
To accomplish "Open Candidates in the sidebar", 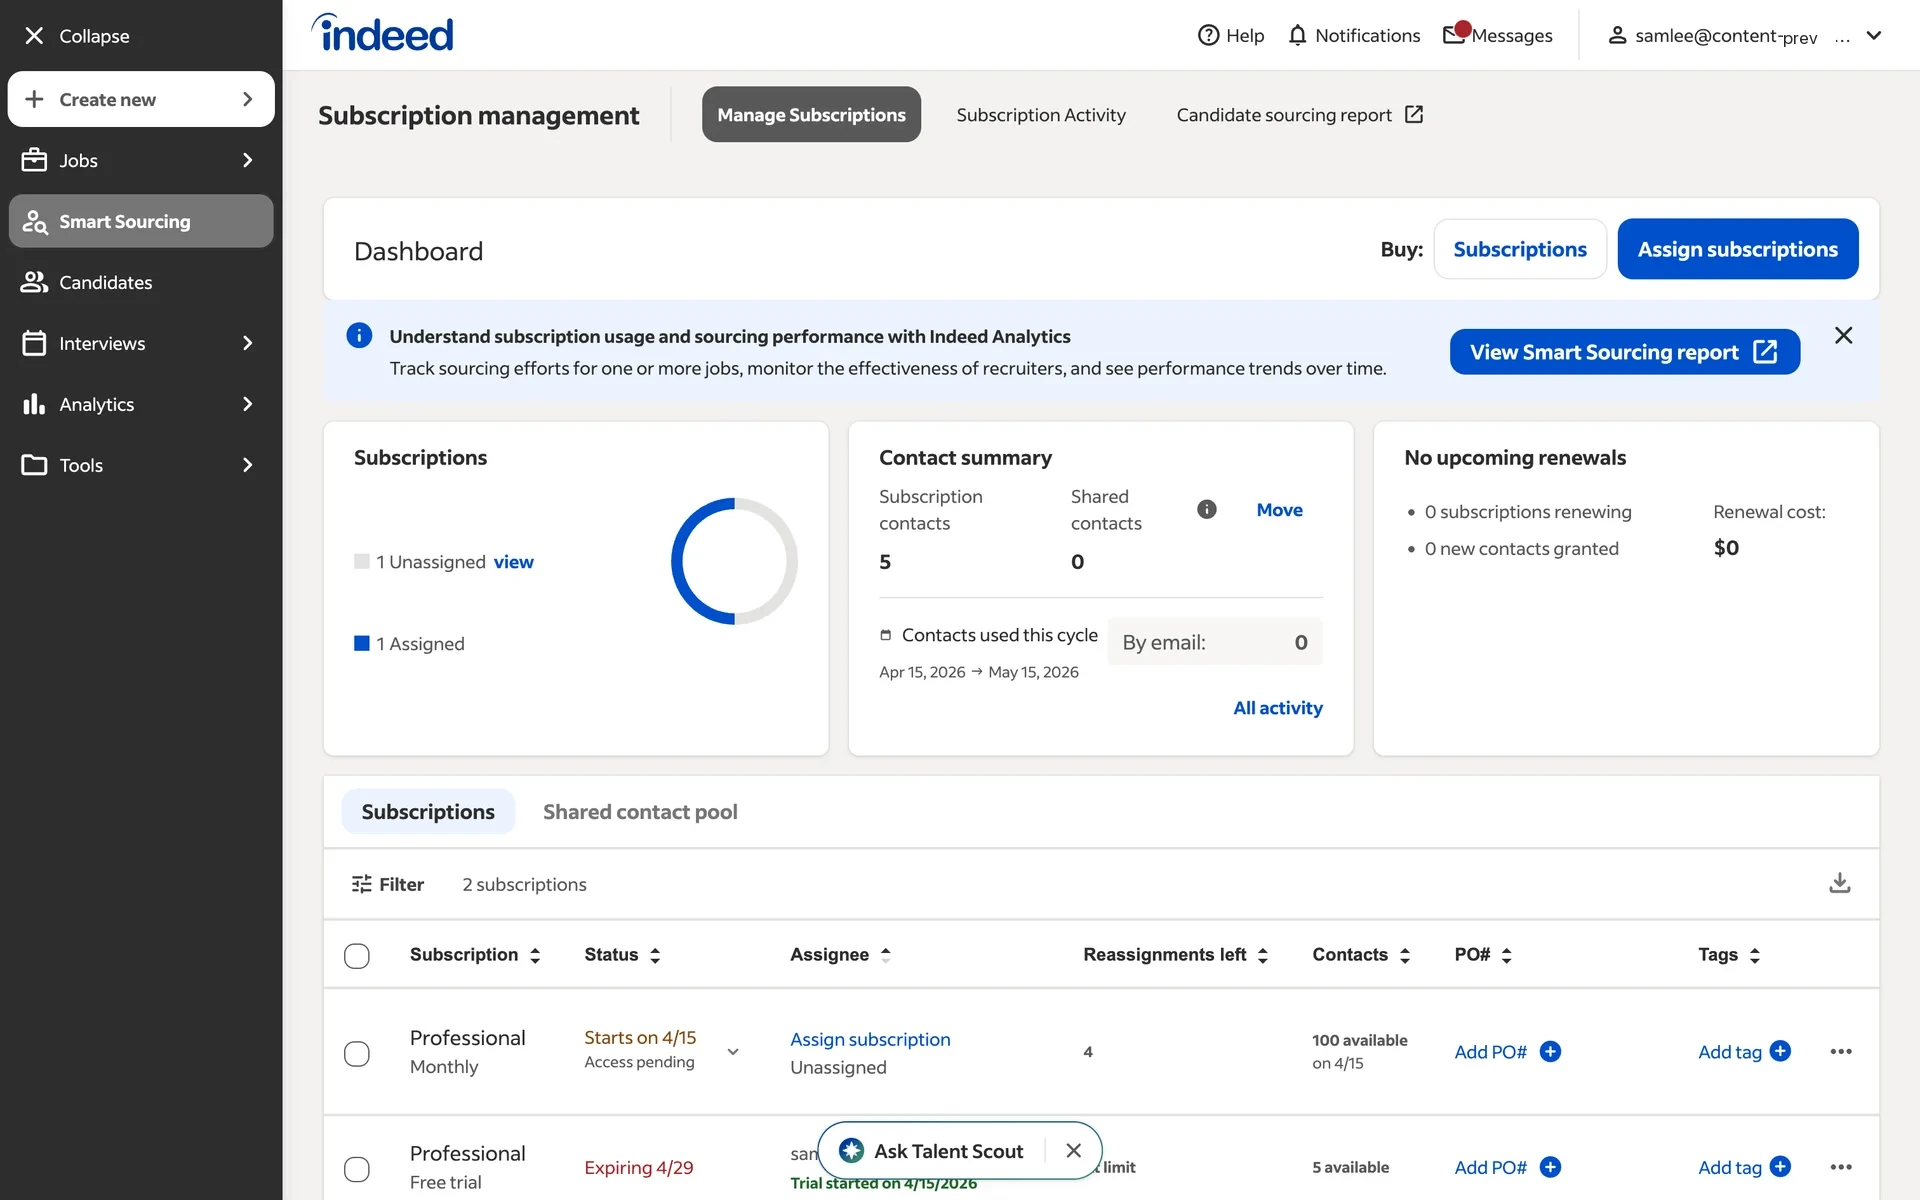I will point(140,282).
